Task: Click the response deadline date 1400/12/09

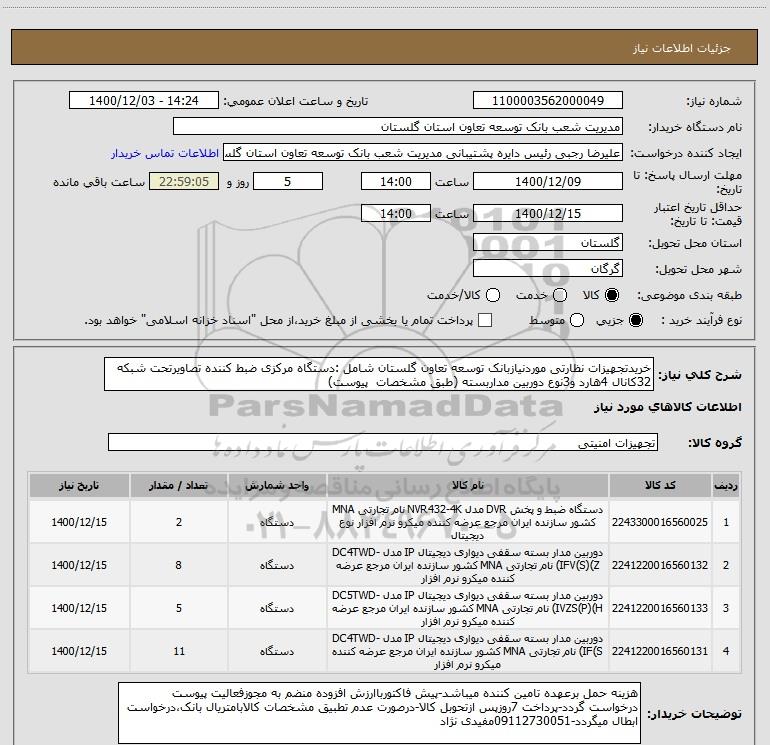Action: click(x=548, y=181)
